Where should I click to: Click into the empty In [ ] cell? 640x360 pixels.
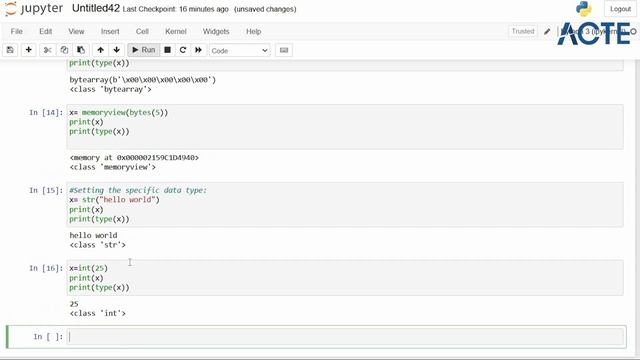[345, 337]
